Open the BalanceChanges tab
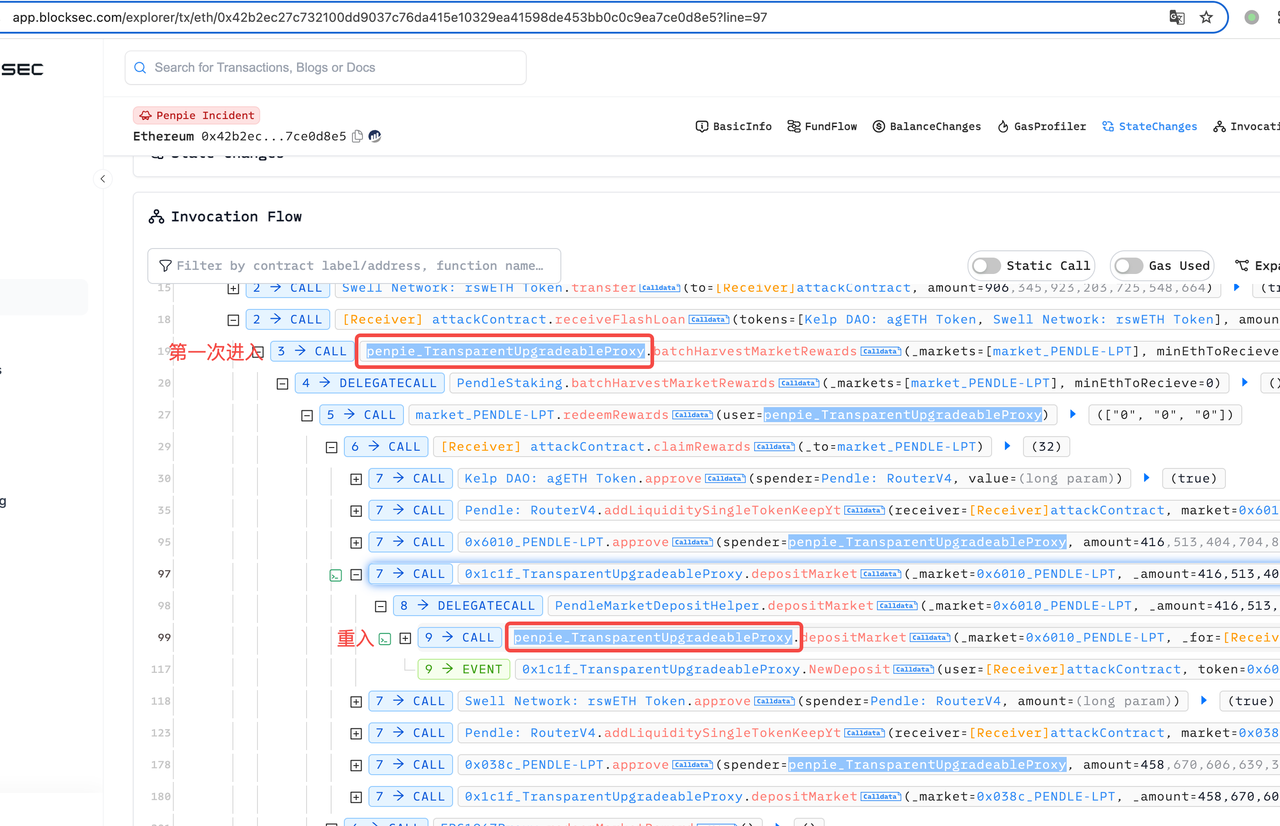 coord(926,127)
